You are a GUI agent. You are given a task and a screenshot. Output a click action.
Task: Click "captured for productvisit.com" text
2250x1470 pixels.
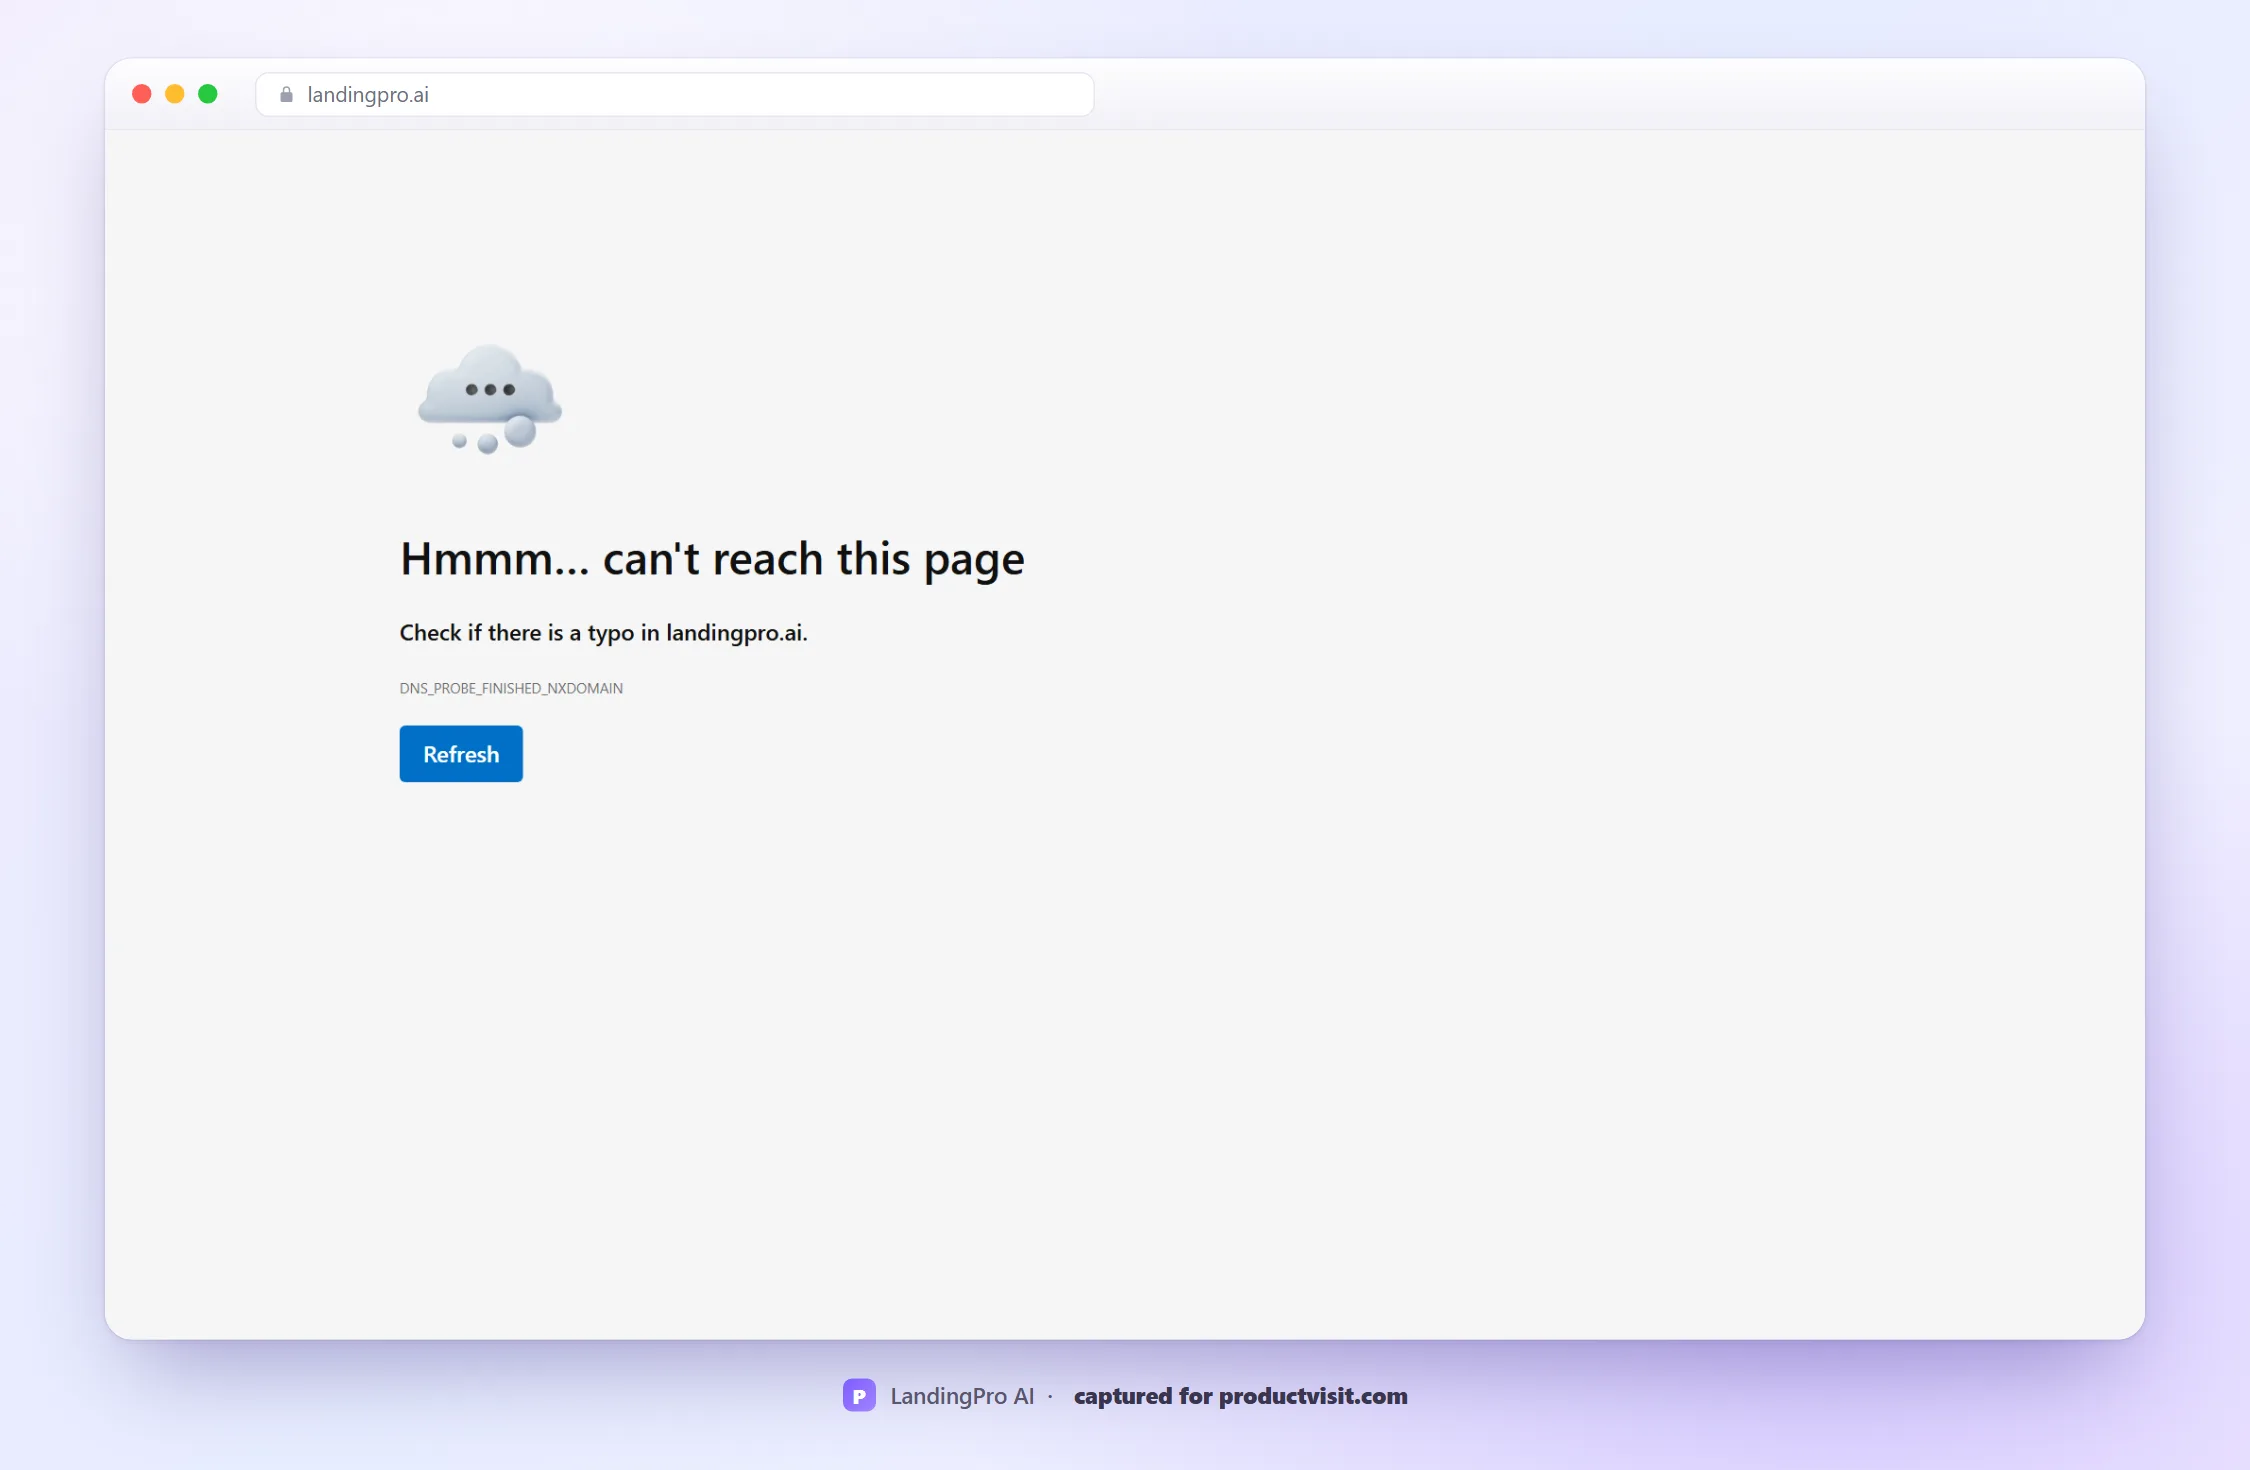[1240, 1396]
